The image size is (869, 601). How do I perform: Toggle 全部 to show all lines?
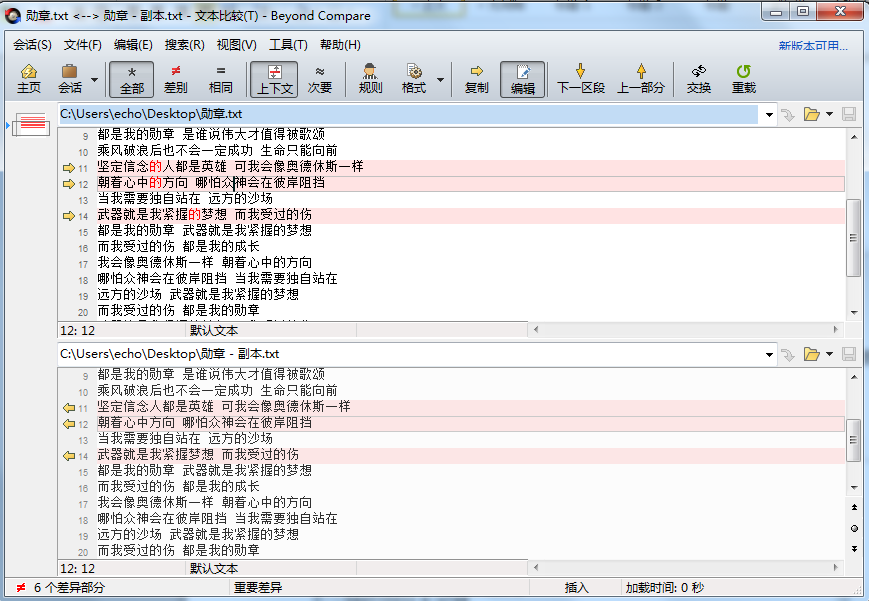131,78
